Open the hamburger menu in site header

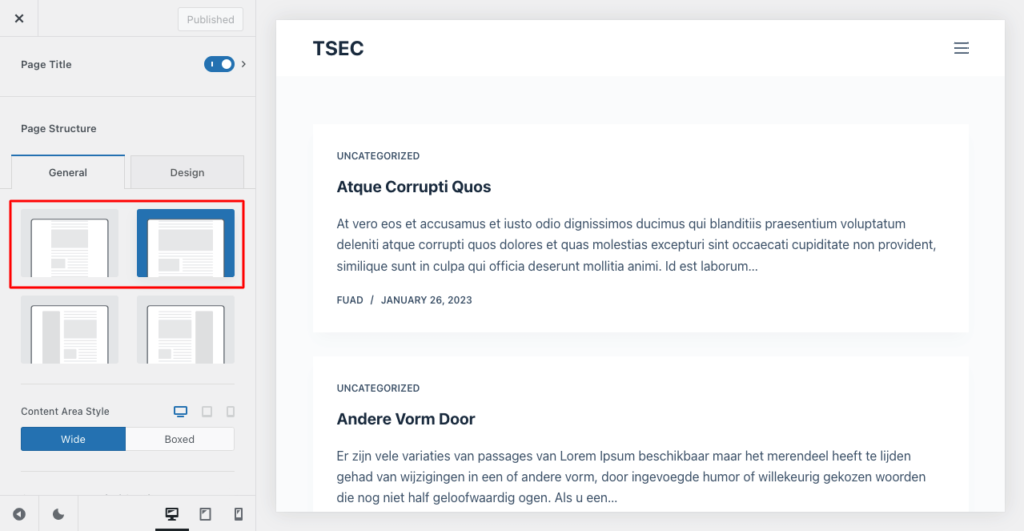click(x=961, y=48)
